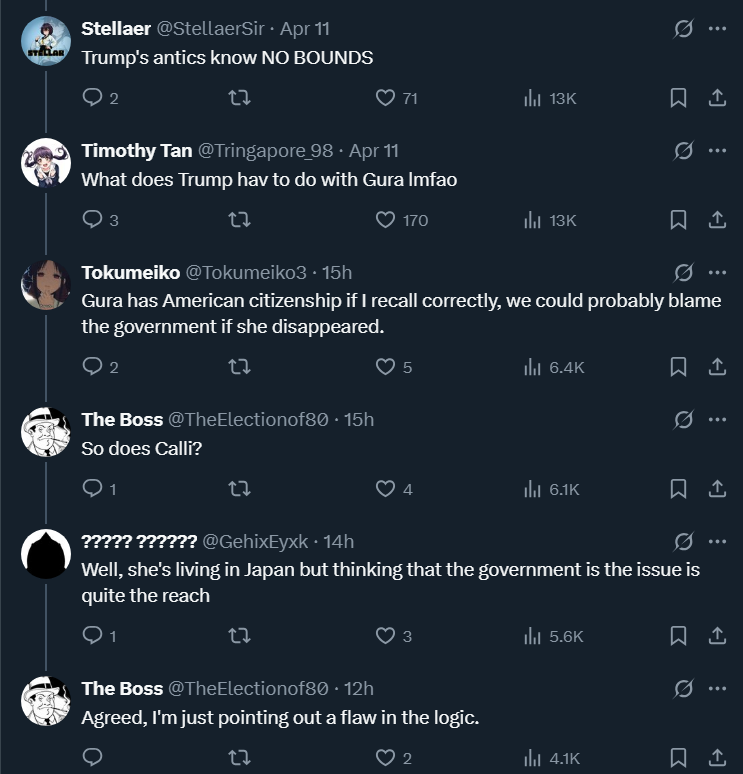Expand more menu on Tokumeiko's tweet
Screen dimensions: 743x774
(x=717, y=272)
